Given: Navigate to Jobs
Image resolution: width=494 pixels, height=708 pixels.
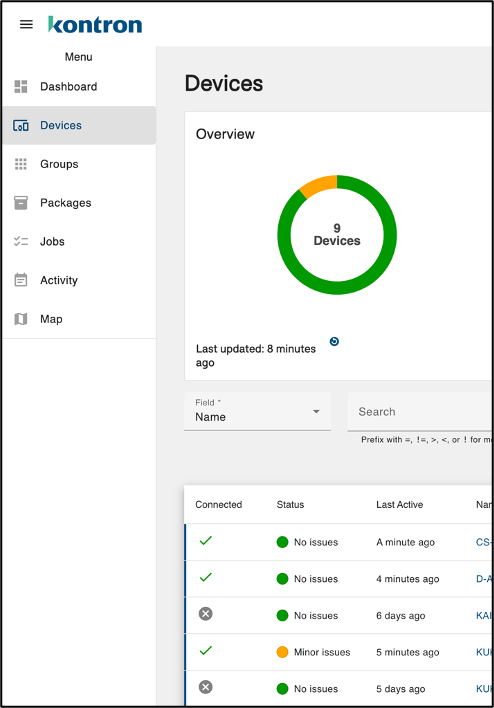Looking at the screenshot, I should 79,242.
